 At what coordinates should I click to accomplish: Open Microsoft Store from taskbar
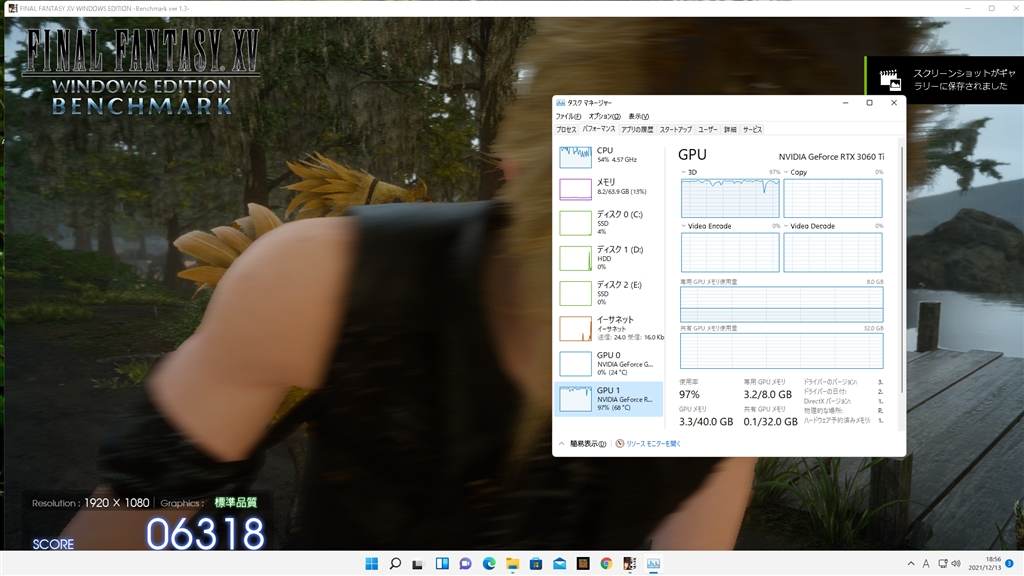point(536,563)
